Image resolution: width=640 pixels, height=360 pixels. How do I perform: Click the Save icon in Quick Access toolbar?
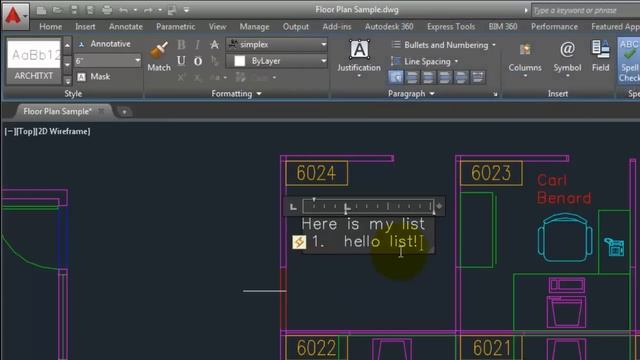(x=74, y=10)
